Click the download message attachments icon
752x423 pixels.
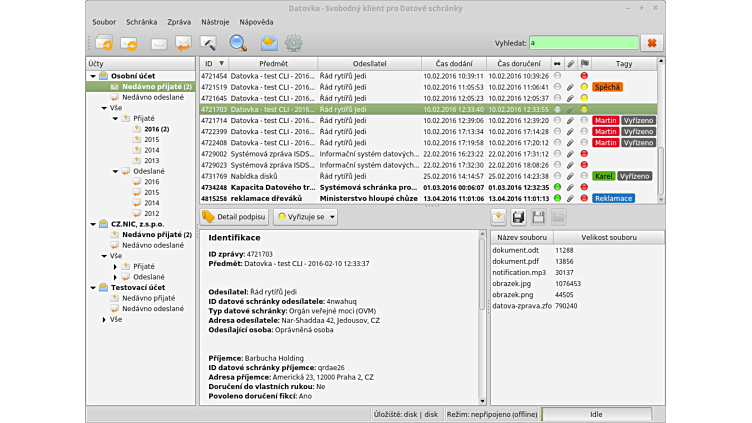point(498,217)
